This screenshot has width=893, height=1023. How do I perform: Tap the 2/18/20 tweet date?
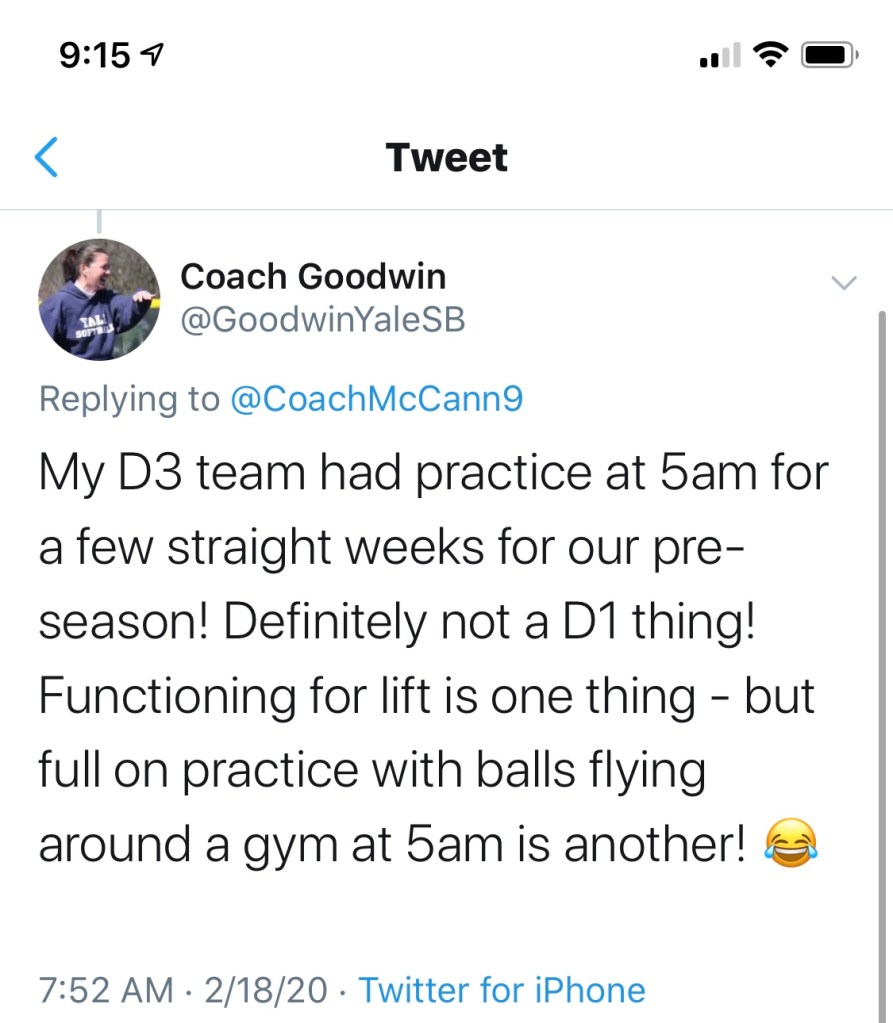(x=265, y=990)
